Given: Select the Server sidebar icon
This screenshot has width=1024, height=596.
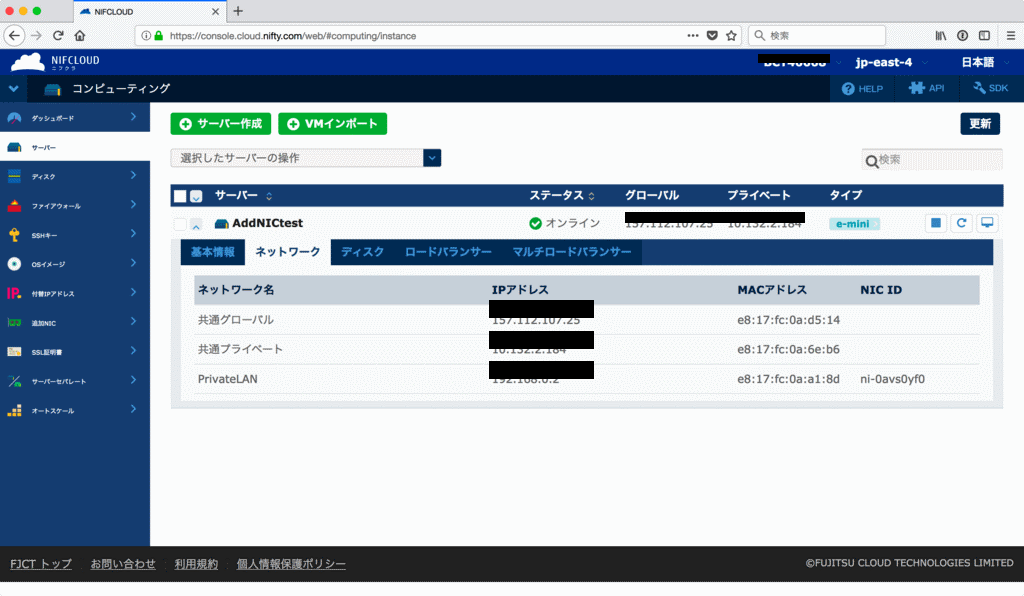Looking at the screenshot, I should tap(14, 148).
